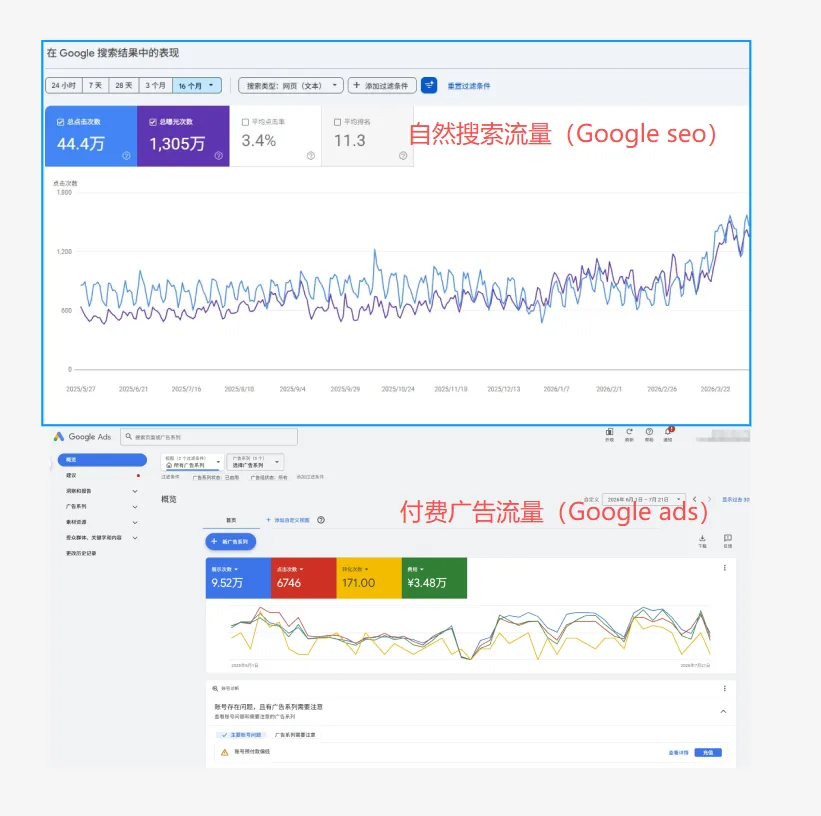Toggle the total impressions checkbox on the 1,305万 card
Image resolution: width=821 pixels, height=816 pixels.
(x=152, y=122)
